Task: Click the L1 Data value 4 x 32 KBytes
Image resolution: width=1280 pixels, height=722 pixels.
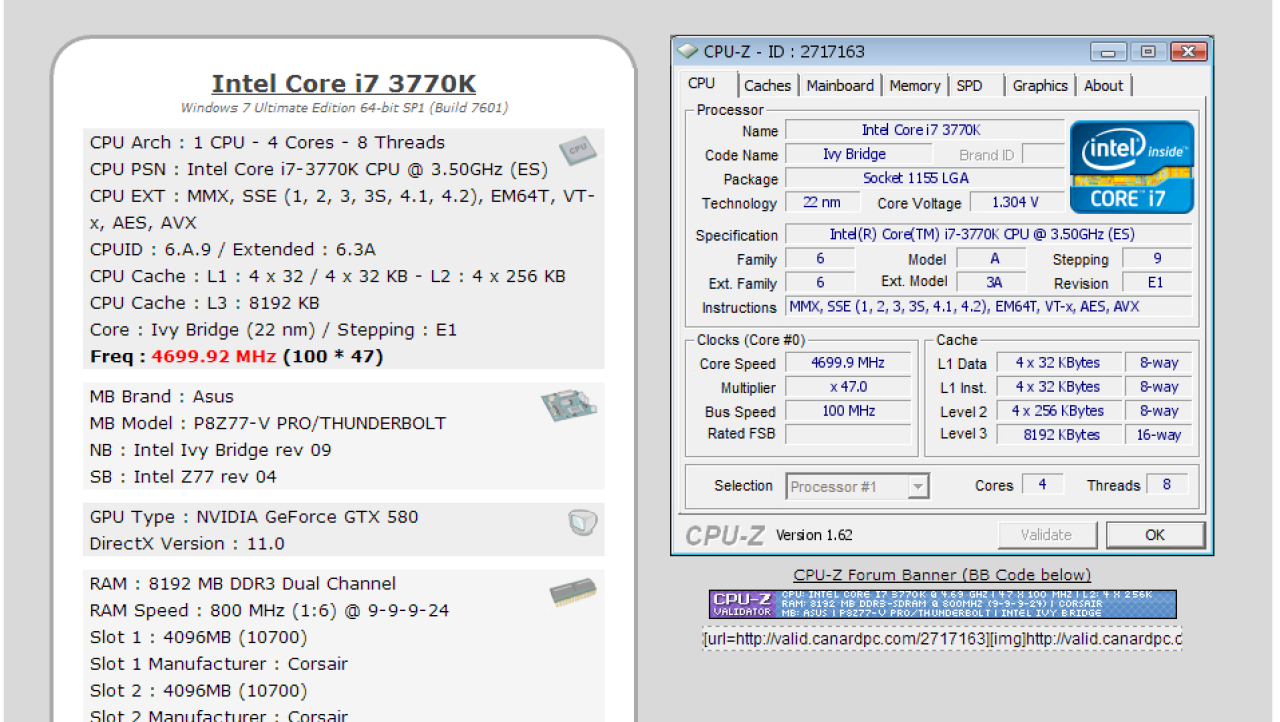Action: click(x=1057, y=363)
